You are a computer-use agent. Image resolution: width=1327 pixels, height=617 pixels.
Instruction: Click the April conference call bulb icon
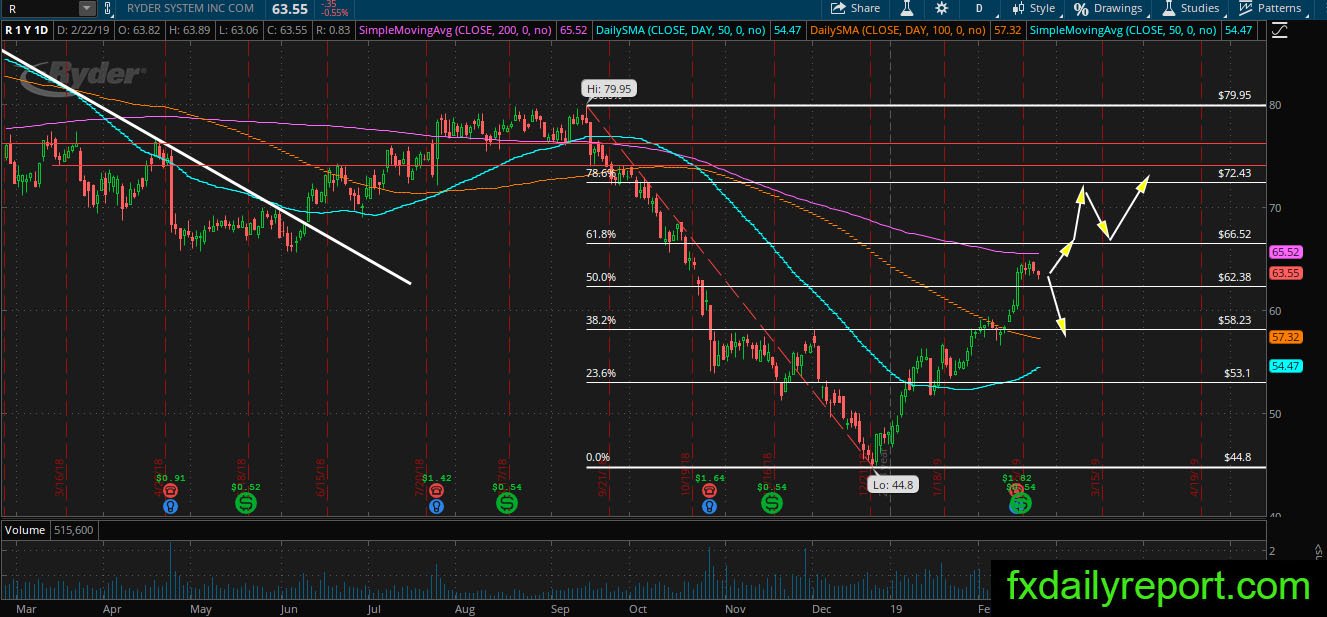pyautogui.click(x=170, y=507)
